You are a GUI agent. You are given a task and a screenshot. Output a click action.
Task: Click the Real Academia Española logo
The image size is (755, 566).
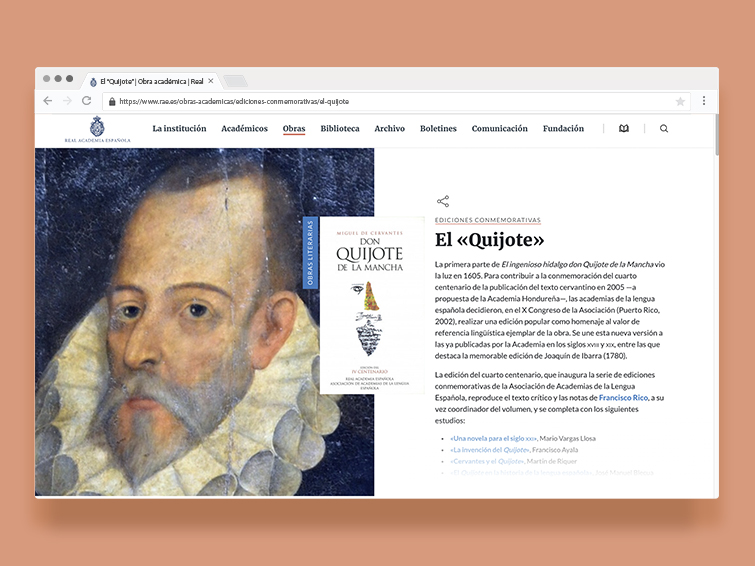coord(97,129)
